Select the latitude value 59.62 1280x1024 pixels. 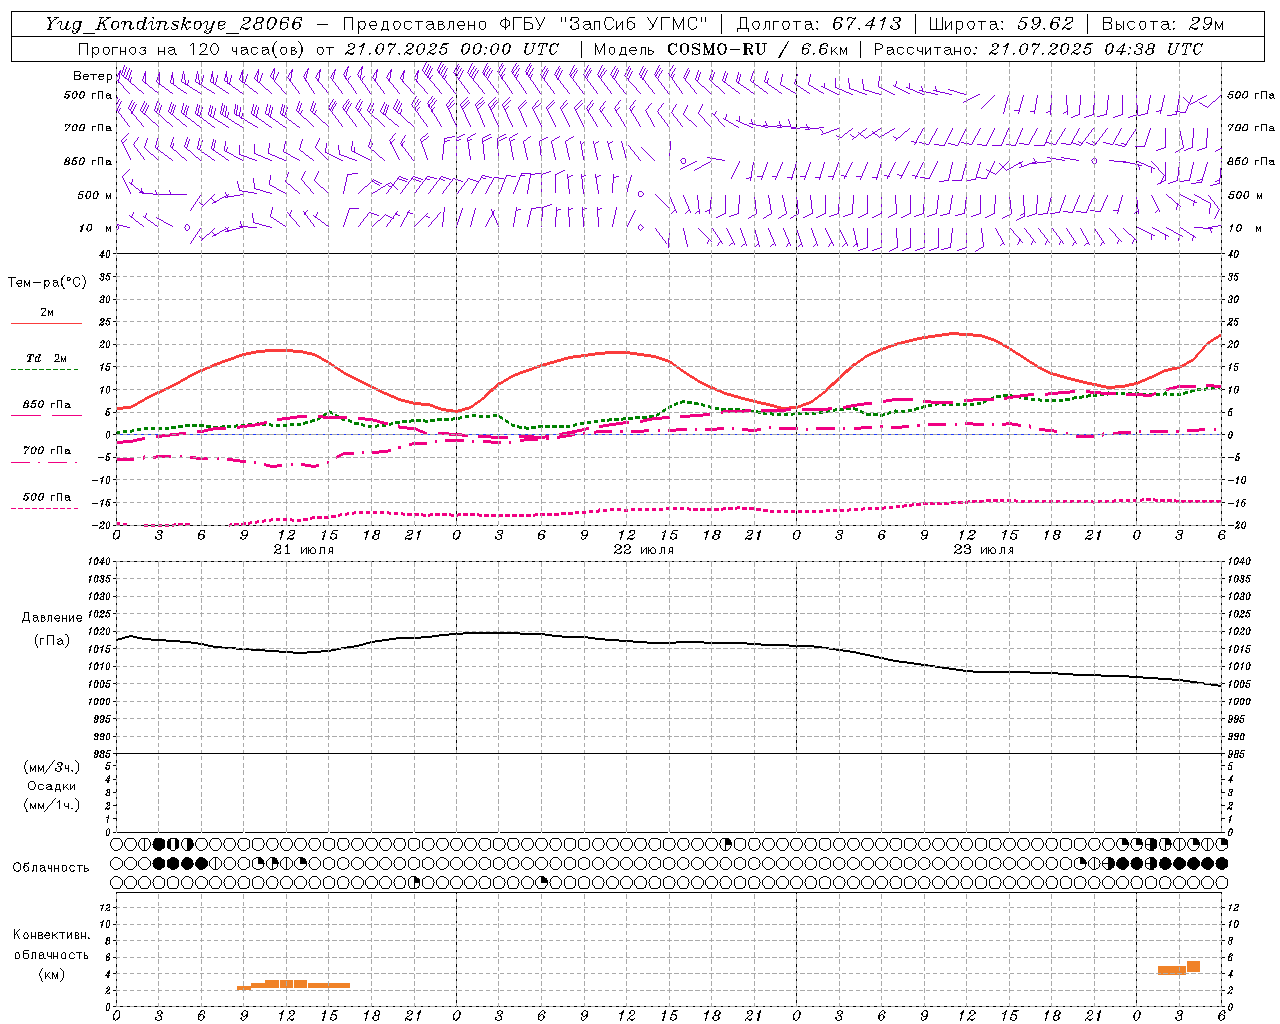1045,24
